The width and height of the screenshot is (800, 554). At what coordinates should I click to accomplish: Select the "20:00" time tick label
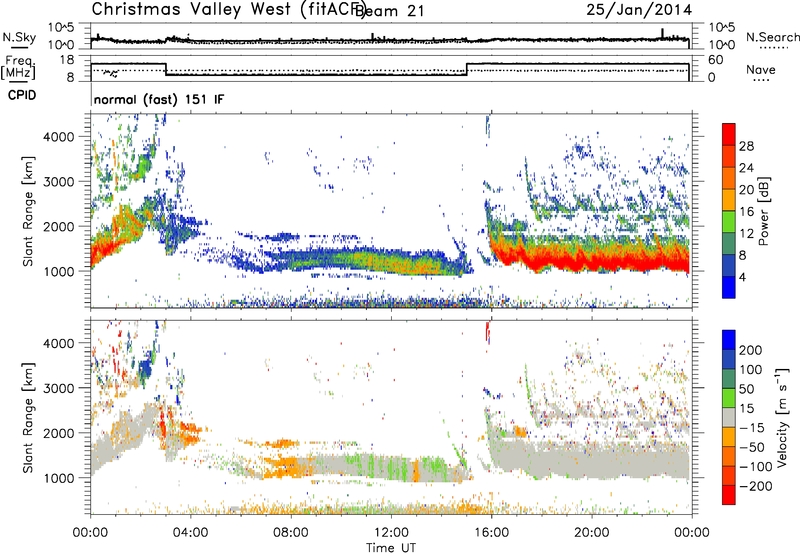pos(591,533)
